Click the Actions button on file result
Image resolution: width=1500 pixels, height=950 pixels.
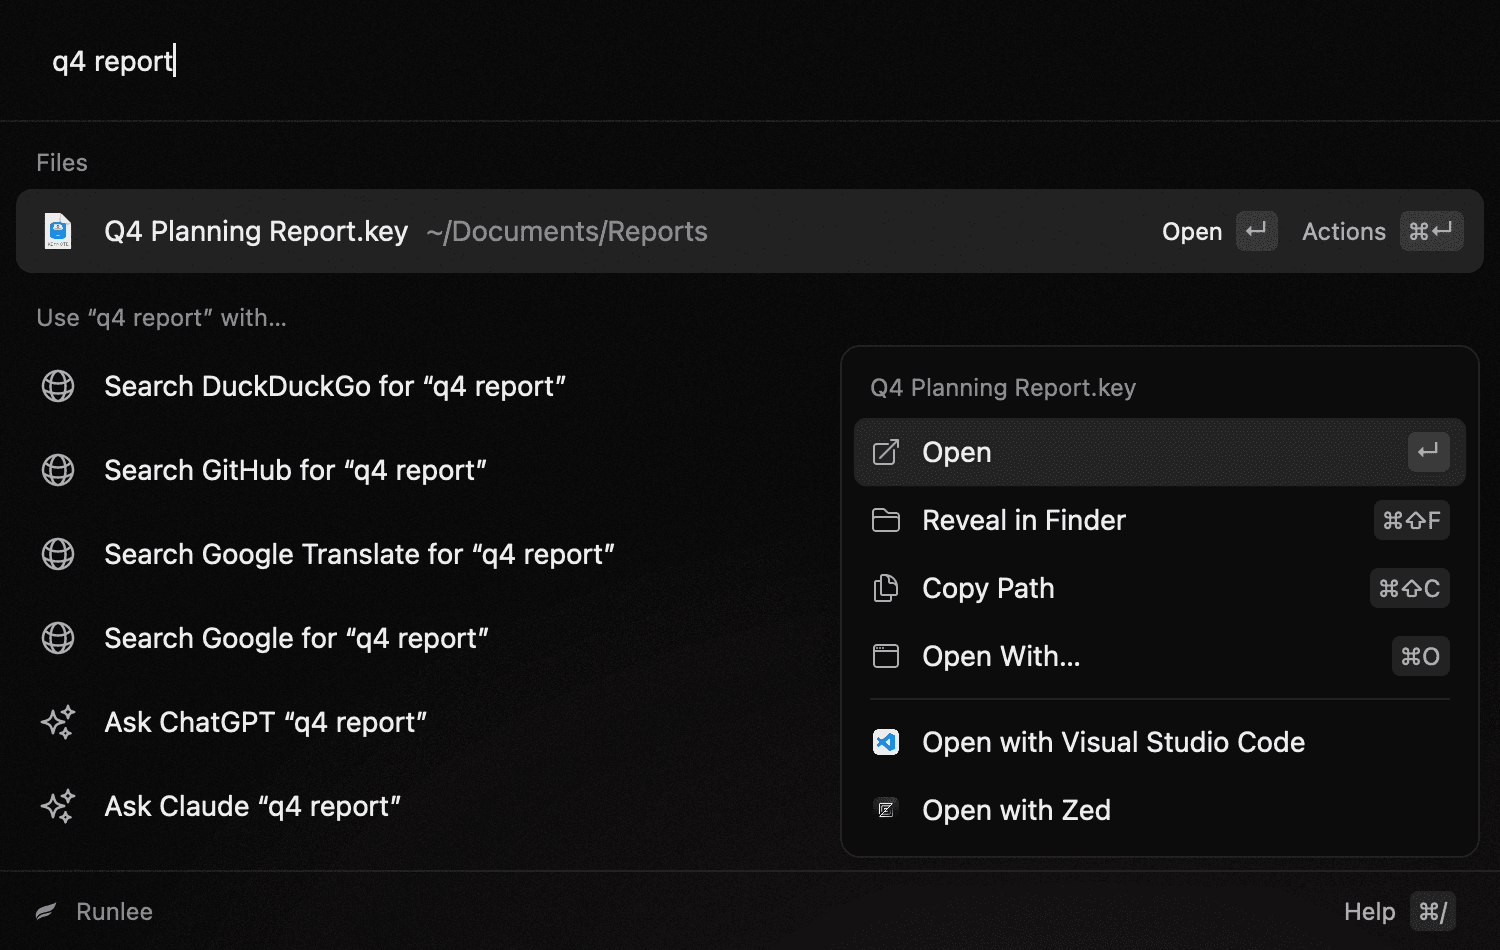[1344, 231]
